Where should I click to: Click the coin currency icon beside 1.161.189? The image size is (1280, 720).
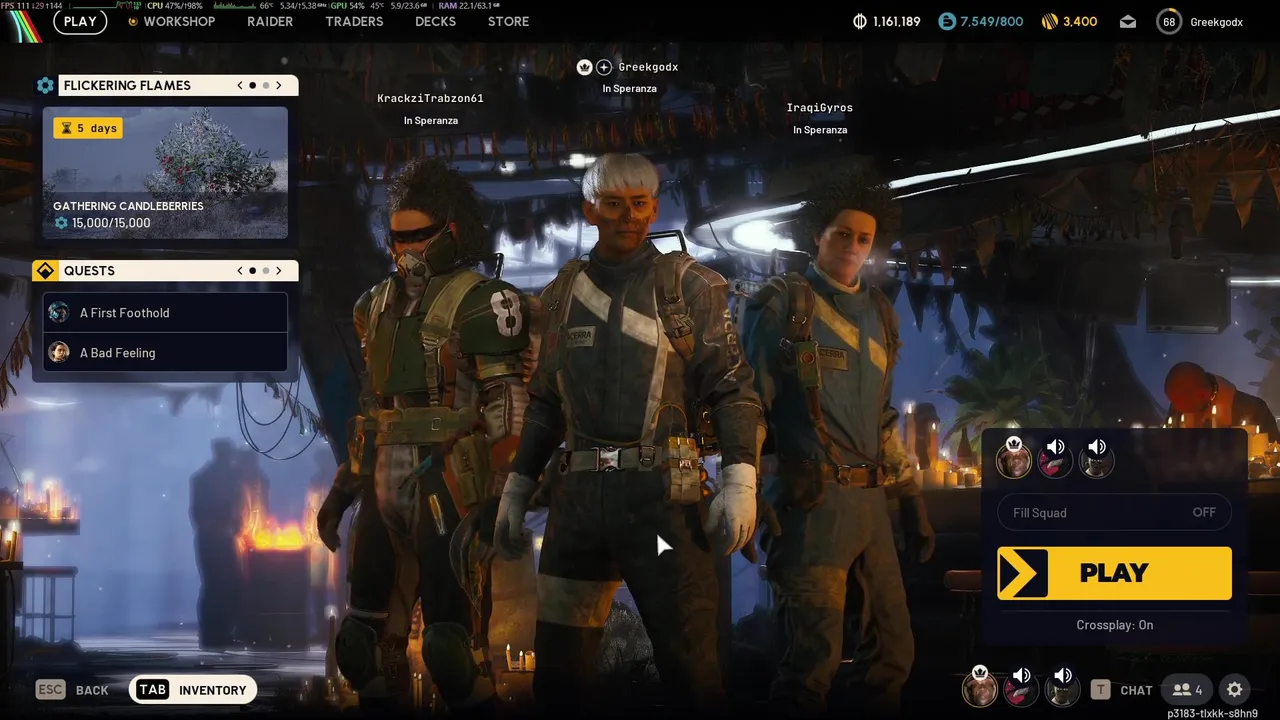coord(860,21)
